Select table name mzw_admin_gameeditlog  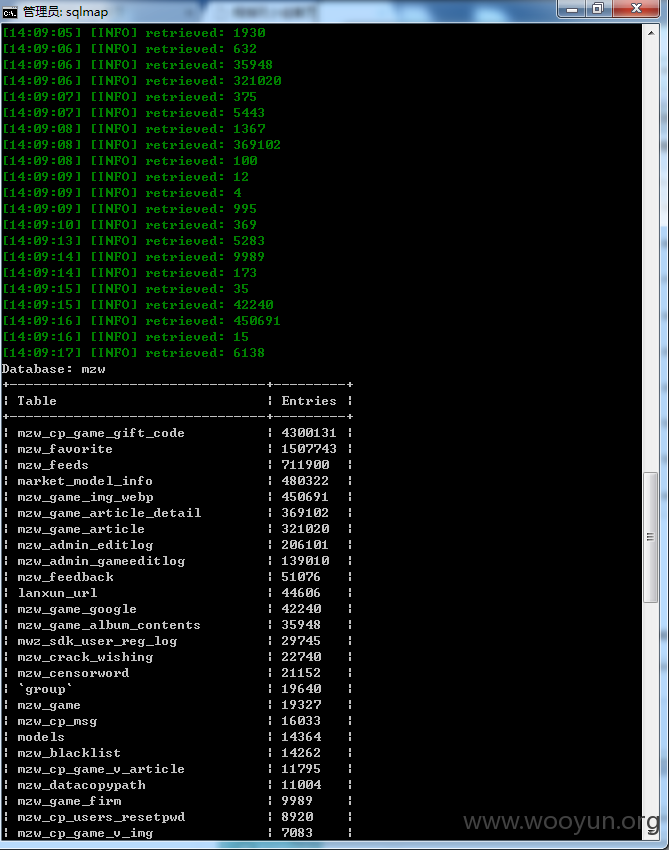click(x=101, y=561)
